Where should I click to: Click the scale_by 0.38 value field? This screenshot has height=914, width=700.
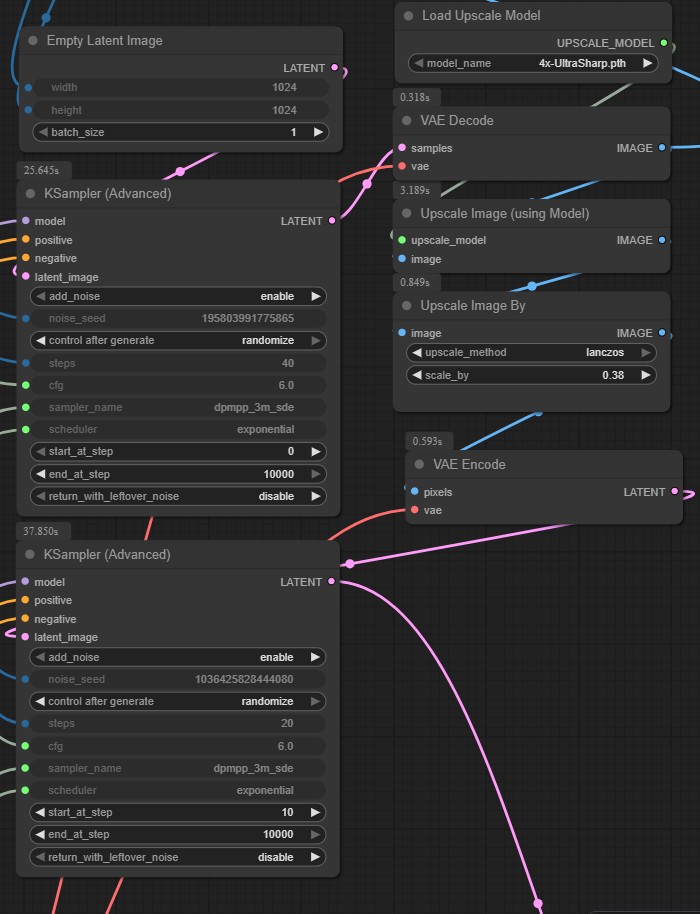tap(531, 375)
